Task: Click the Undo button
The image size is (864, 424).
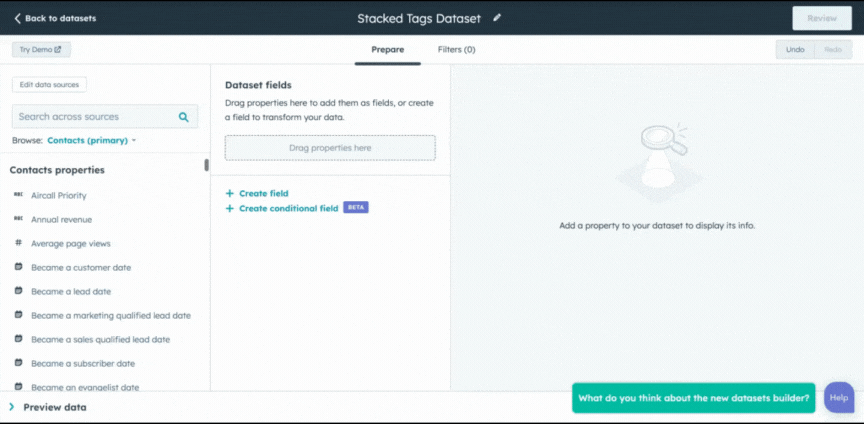Action: pos(795,49)
